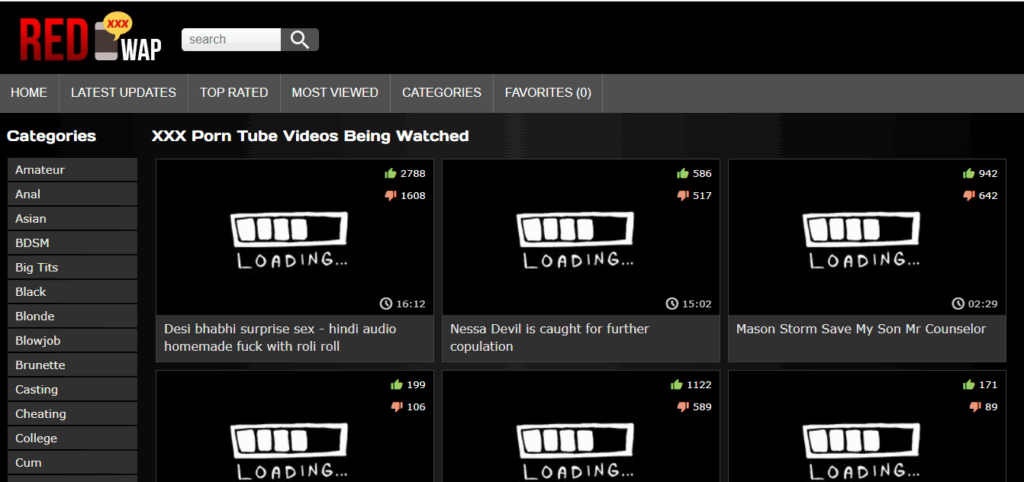The width and height of the screenshot is (1024, 482).
Task: Click thumbs-up icon next to 586
Action: click(x=683, y=173)
